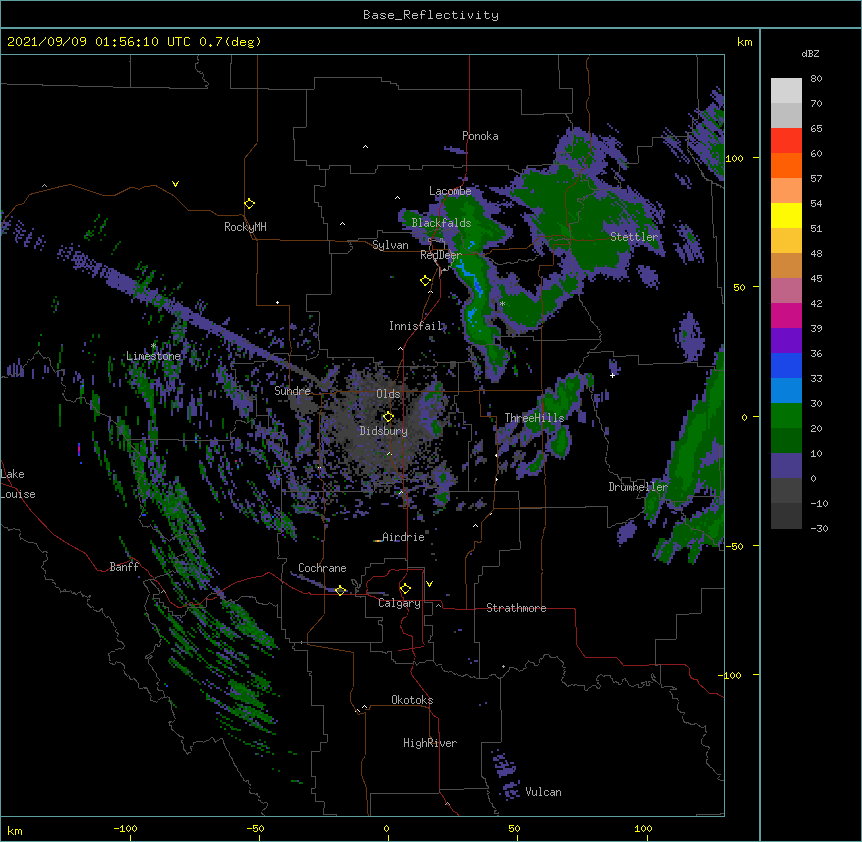Screen dimensions: 862x842
Task: Click the white plus marker north of Drumheller
Action: point(612,375)
